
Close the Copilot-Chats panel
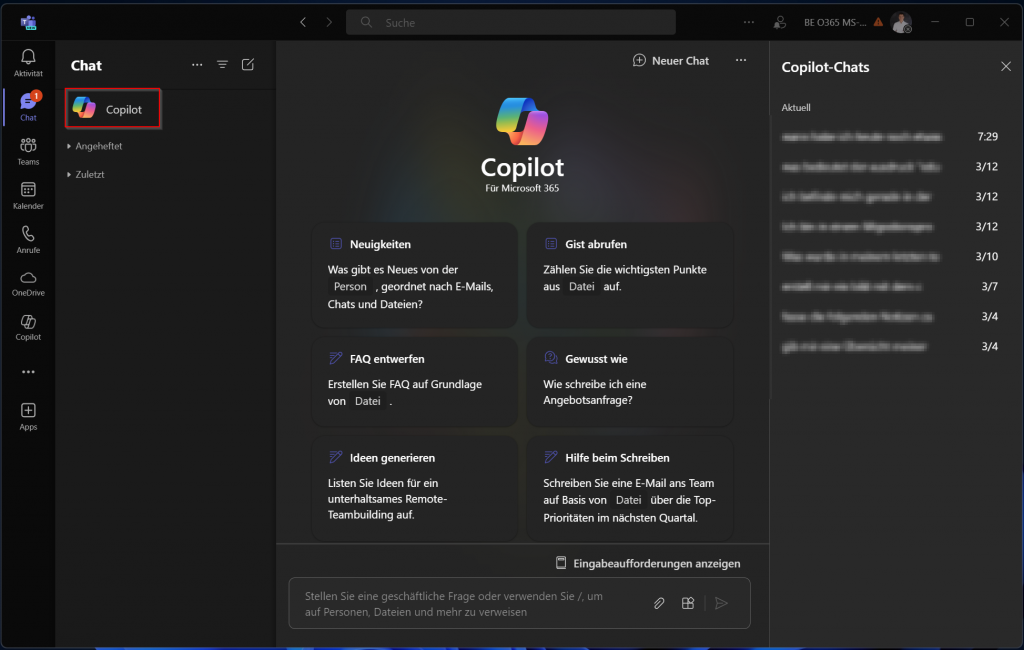coord(1005,66)
